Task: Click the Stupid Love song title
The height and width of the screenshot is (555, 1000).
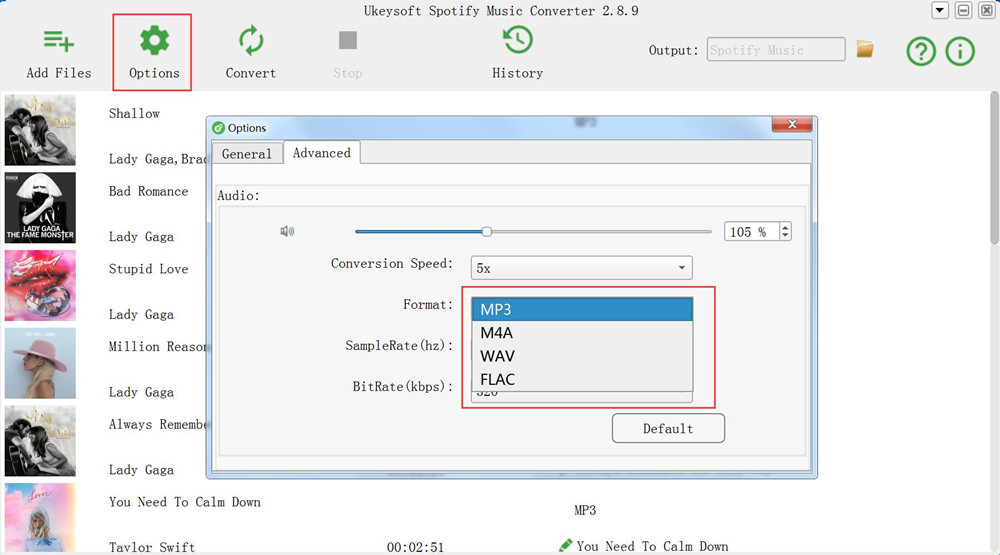Action: [148, 269]
